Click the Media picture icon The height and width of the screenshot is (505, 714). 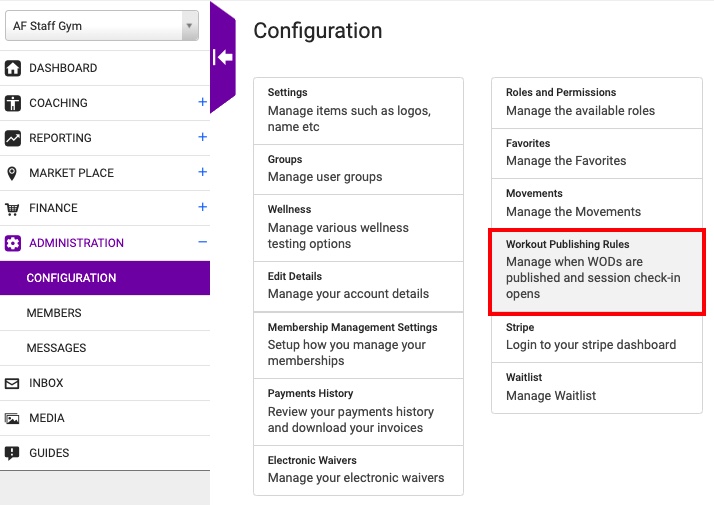[x=12, y=418]
